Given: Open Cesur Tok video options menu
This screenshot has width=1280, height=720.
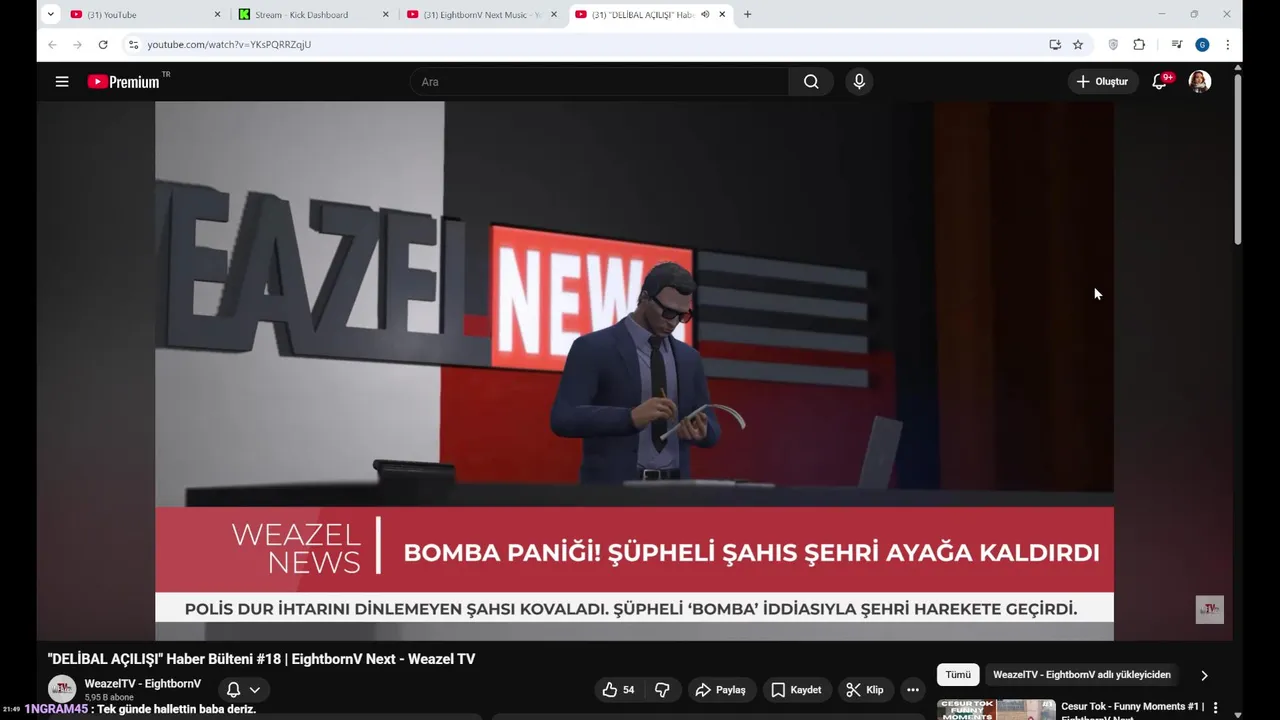Looking at the screenshot, I should coord(1215,707).
